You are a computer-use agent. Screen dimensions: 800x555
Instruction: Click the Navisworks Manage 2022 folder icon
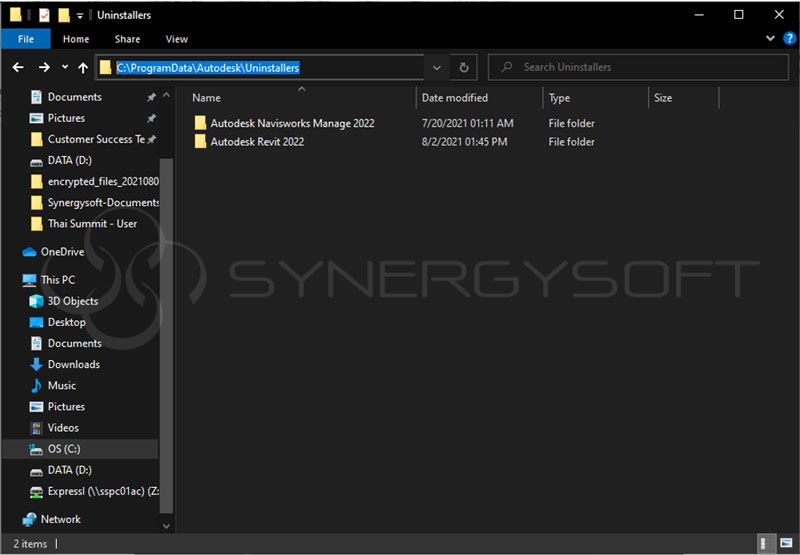[x=201, y=123]
